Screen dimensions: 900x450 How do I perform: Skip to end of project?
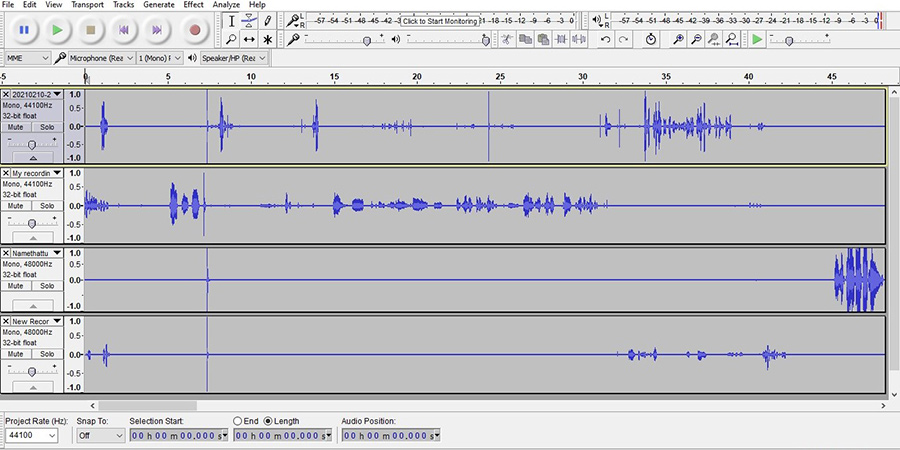157,30
